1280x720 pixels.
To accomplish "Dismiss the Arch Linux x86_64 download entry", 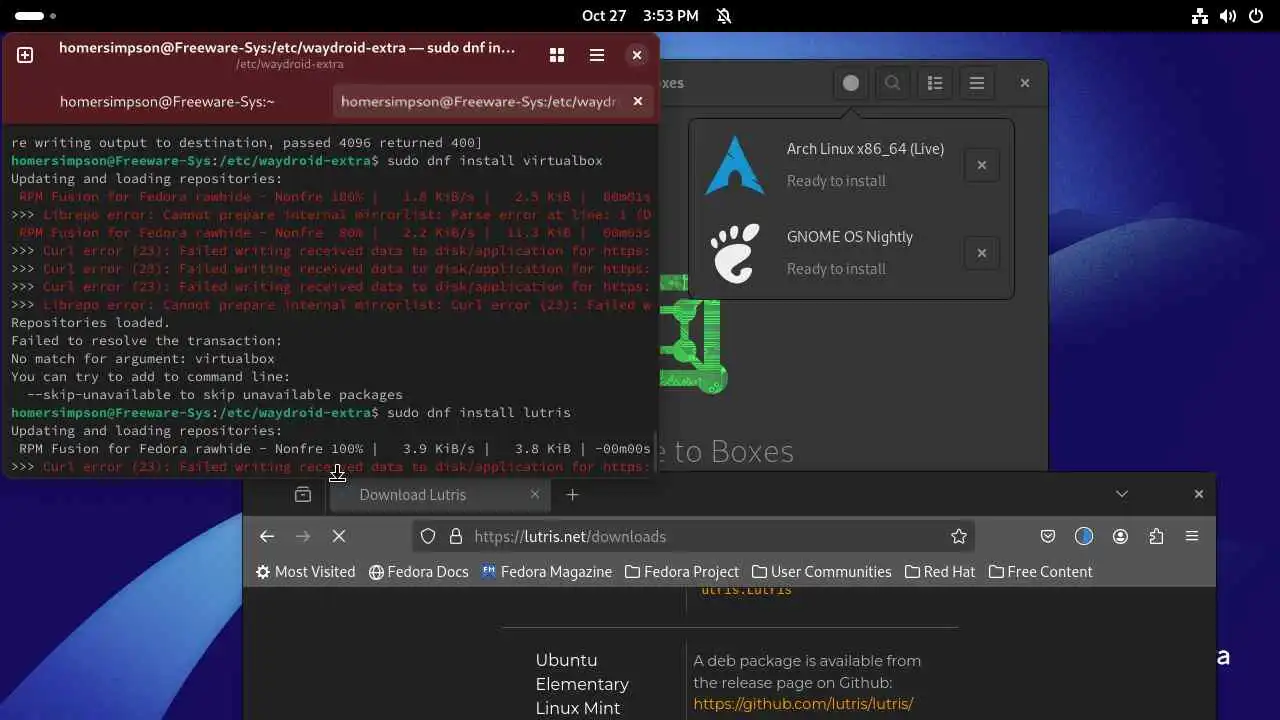I will pos(982,165).
